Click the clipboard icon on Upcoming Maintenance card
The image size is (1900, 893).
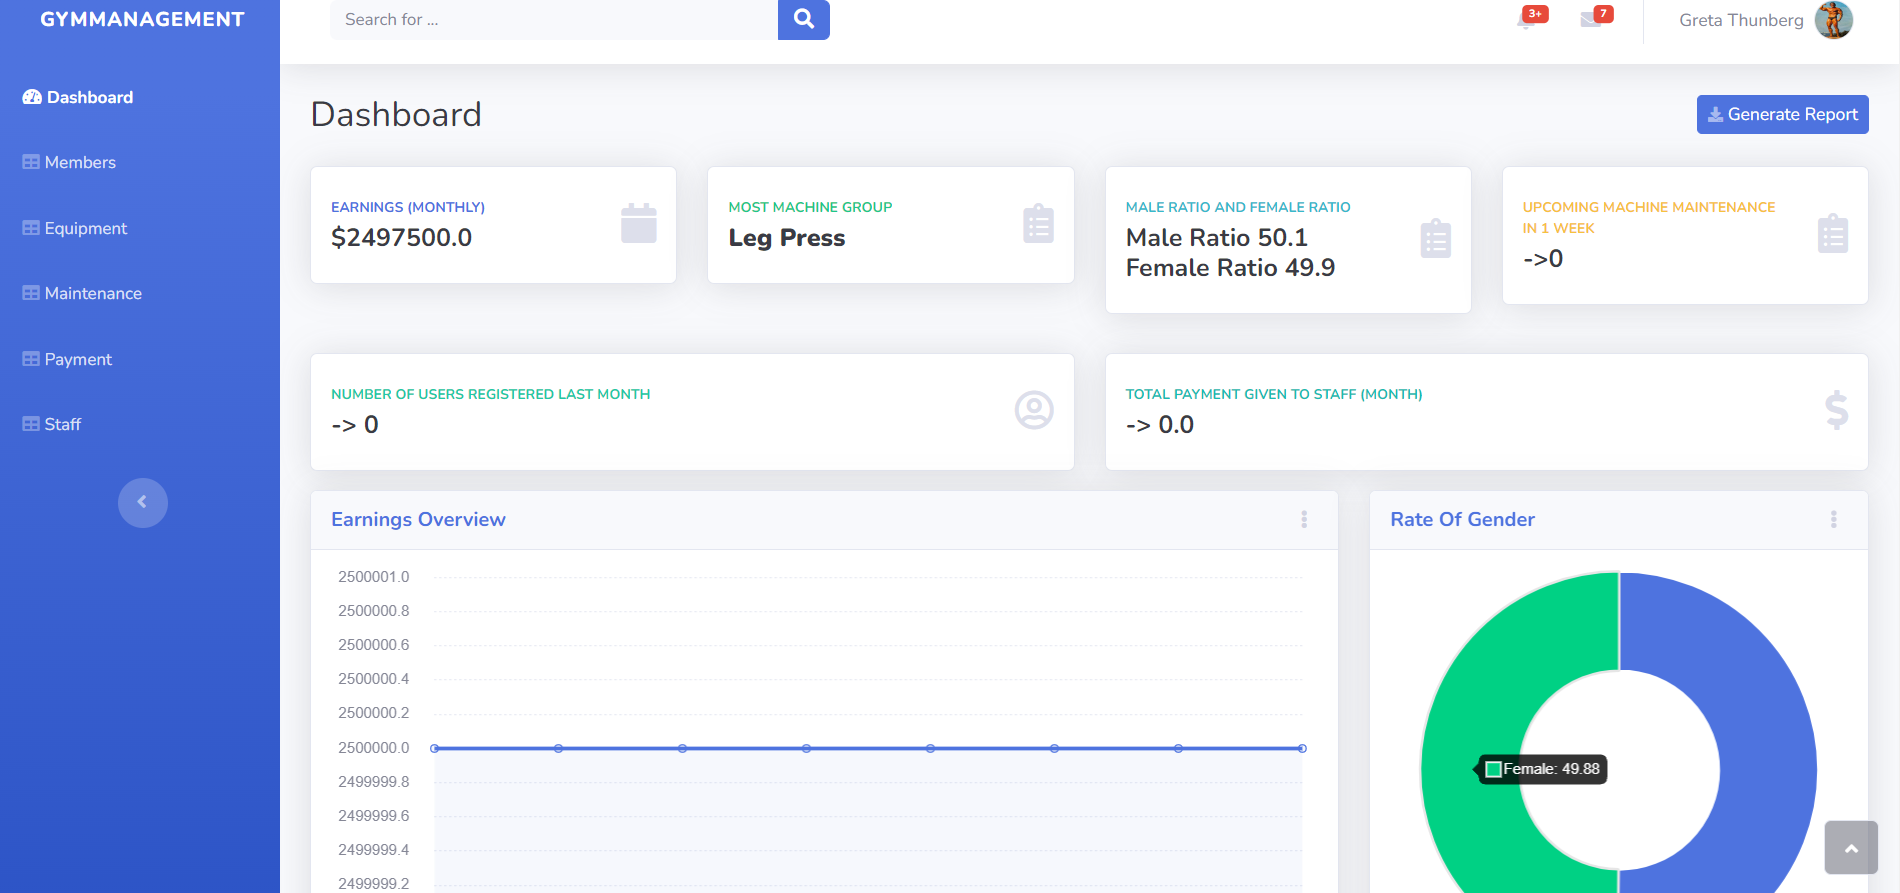point(1832,233)
